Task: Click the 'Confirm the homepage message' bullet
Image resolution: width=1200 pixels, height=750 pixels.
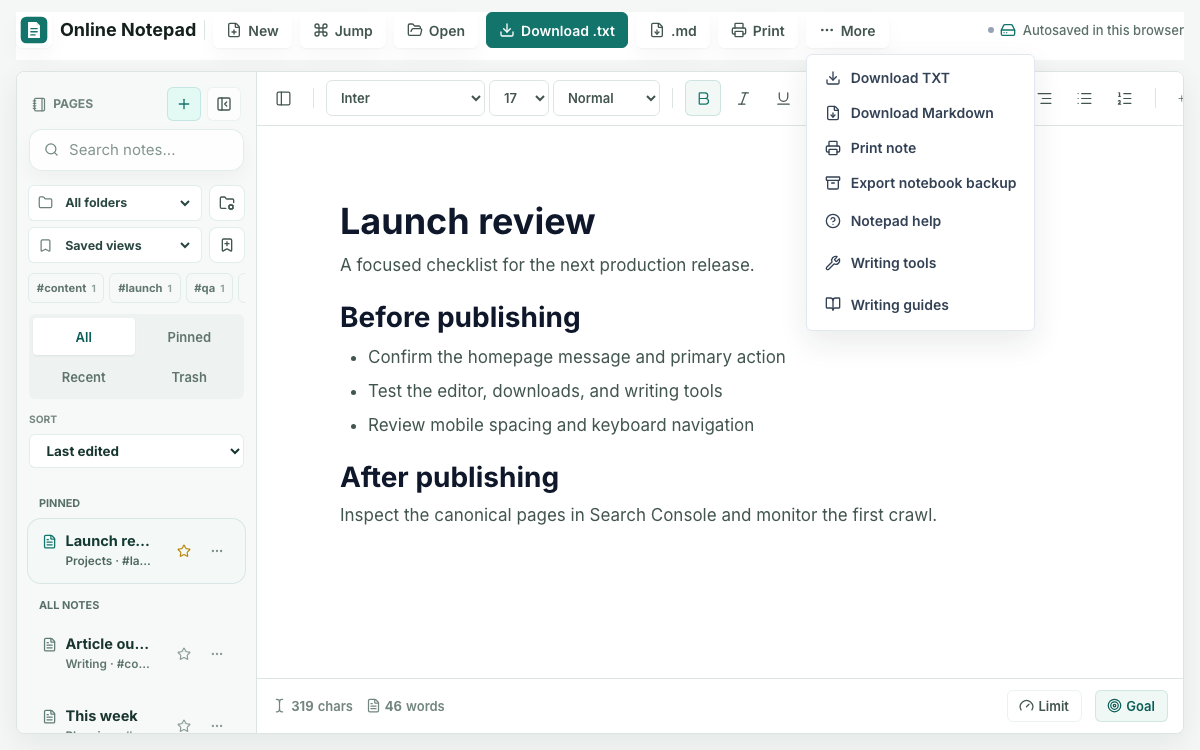Action: point(577,357)
